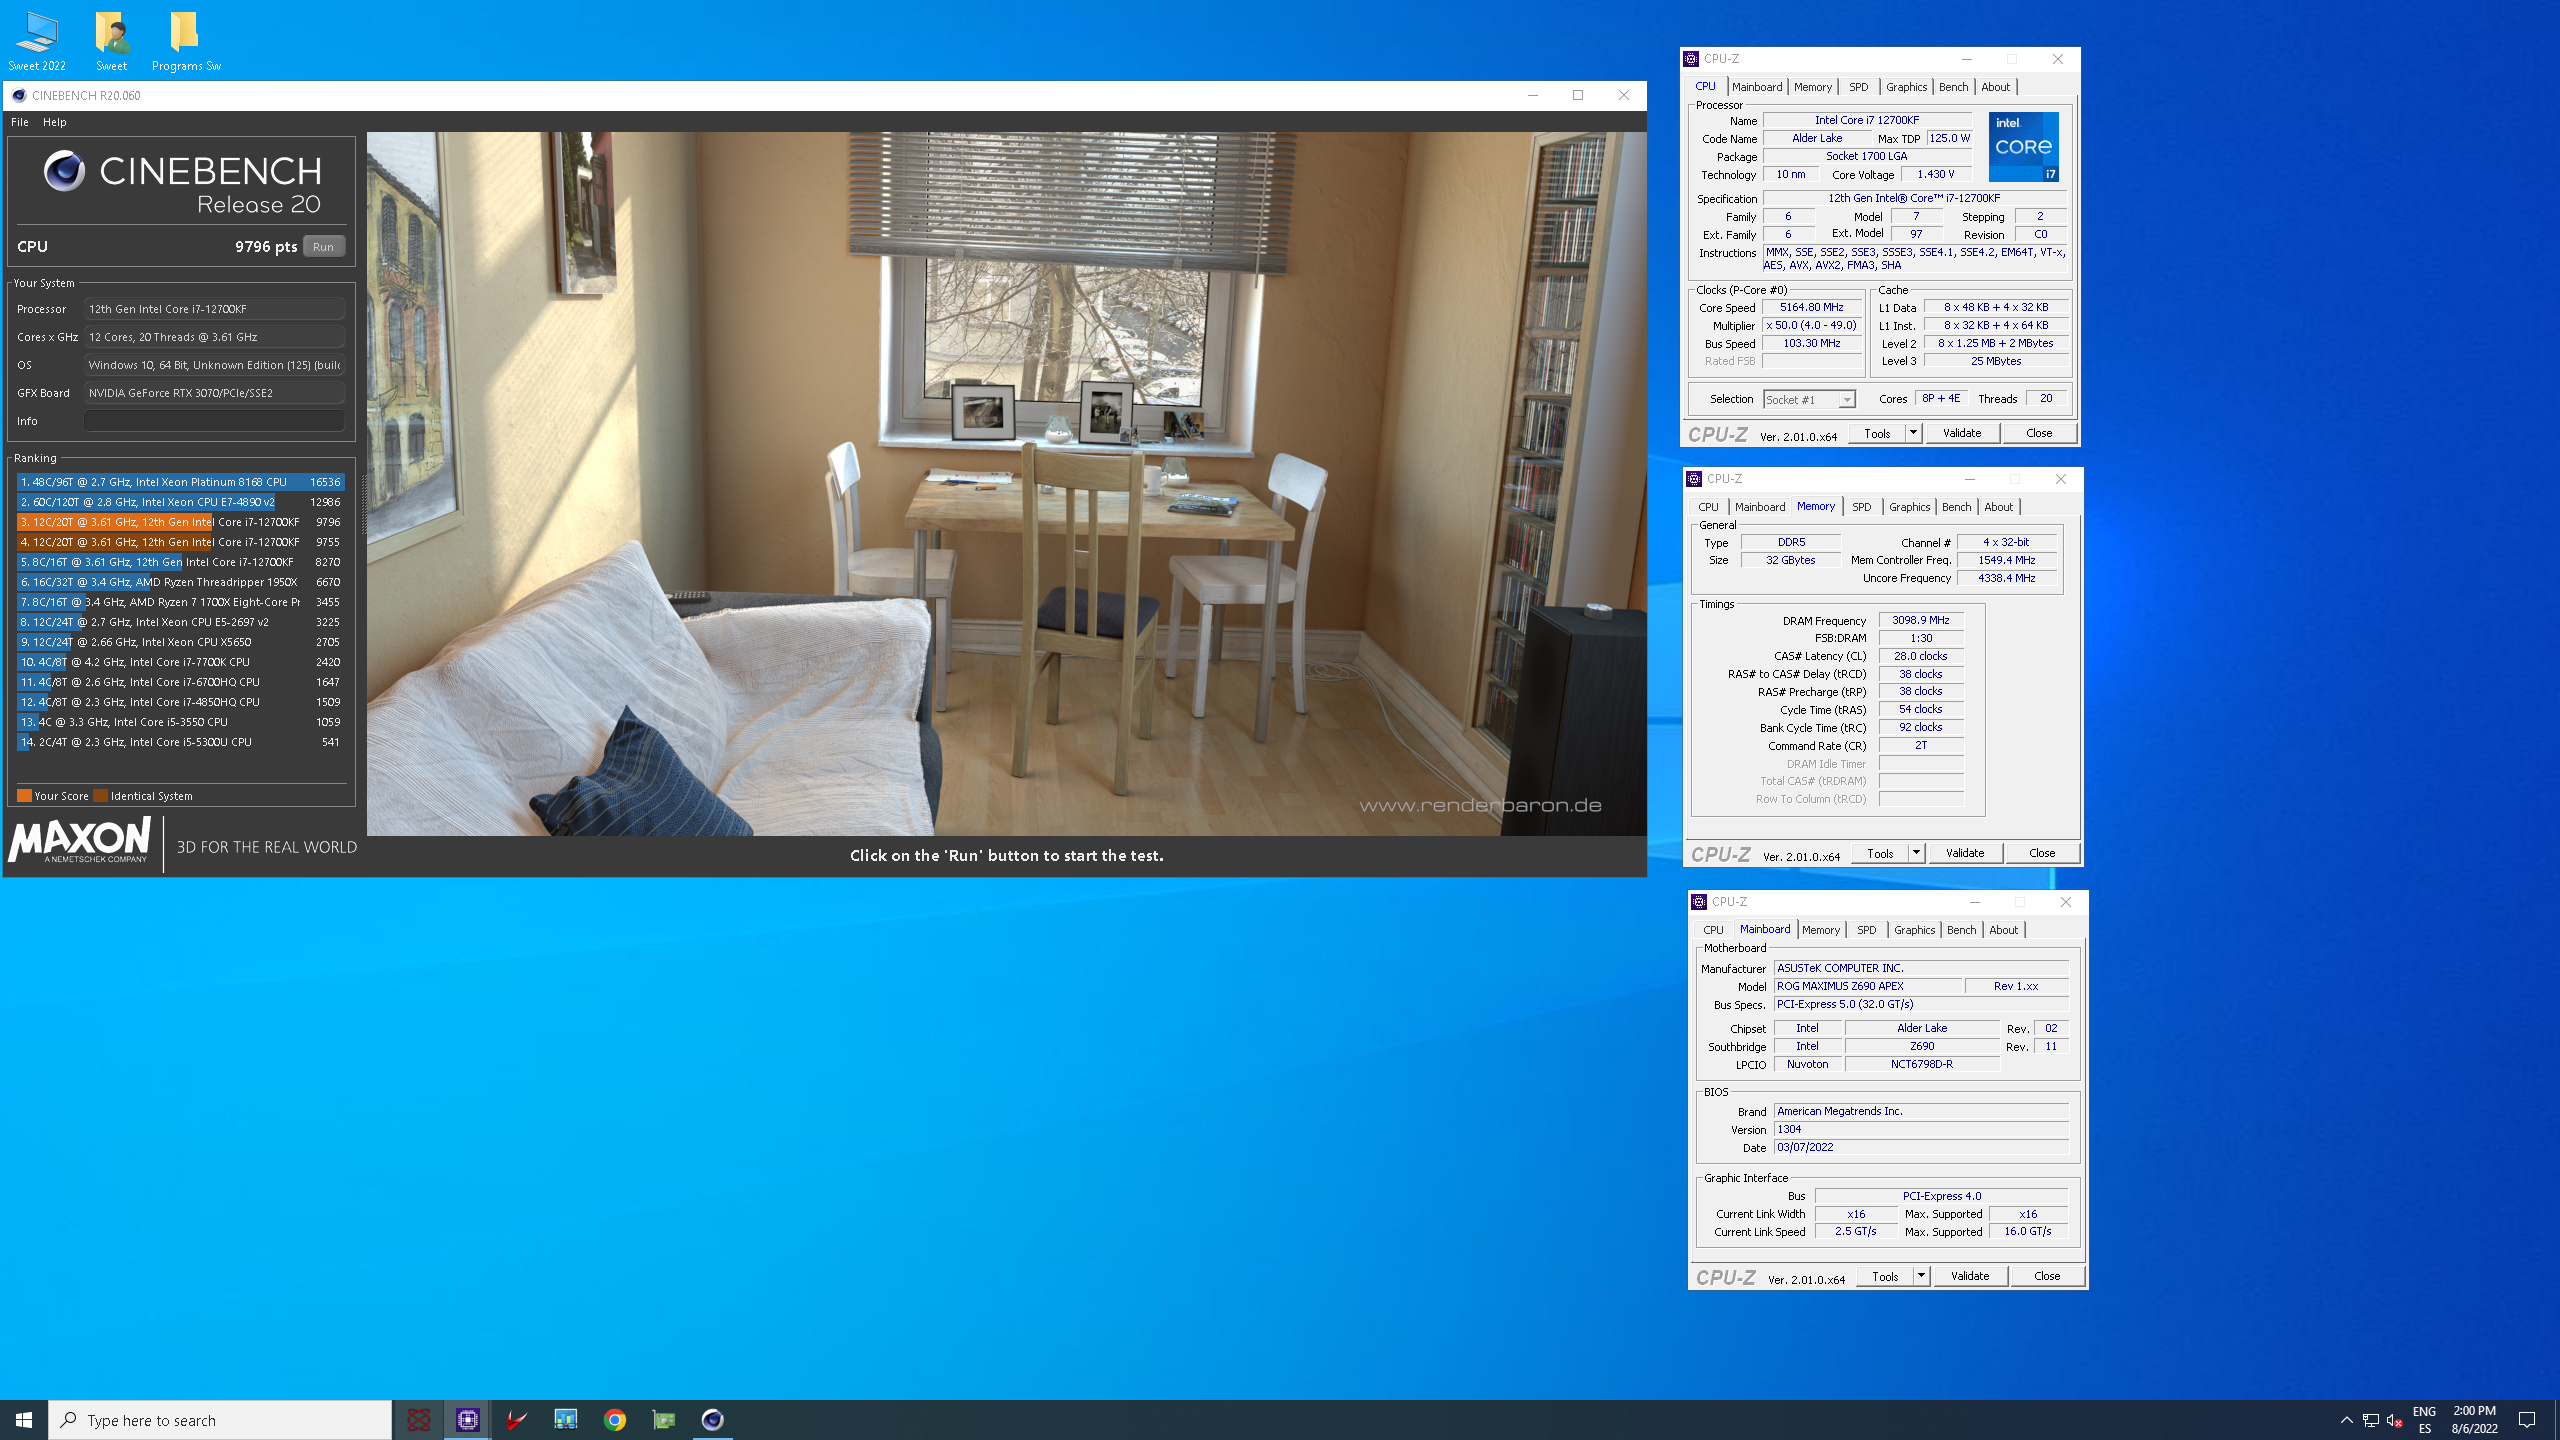Click Core Speed value 5164.80 MHz
The image size is (2560, 1440).
point(1811,307)
